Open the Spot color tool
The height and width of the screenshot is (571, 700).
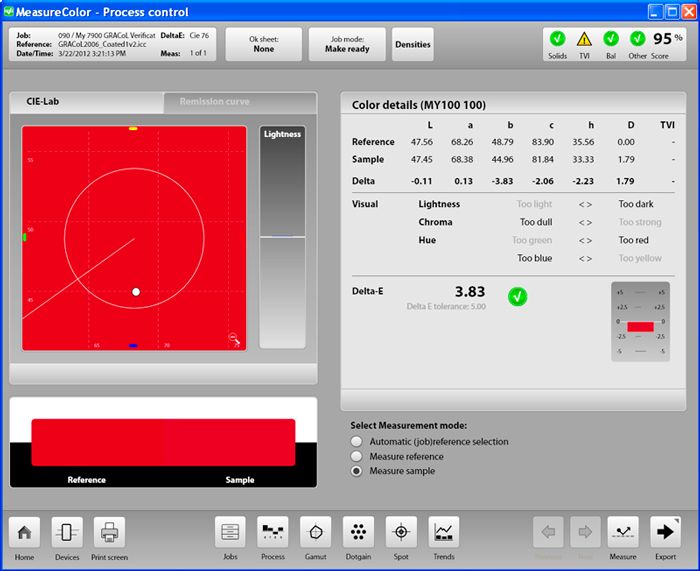[402, 532]
